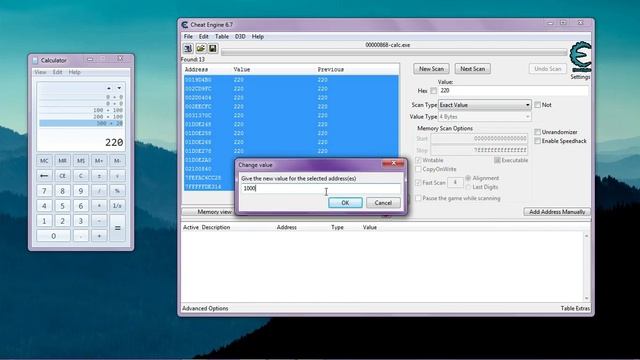
Task: Click the new value input field
Action: [321, 188]
